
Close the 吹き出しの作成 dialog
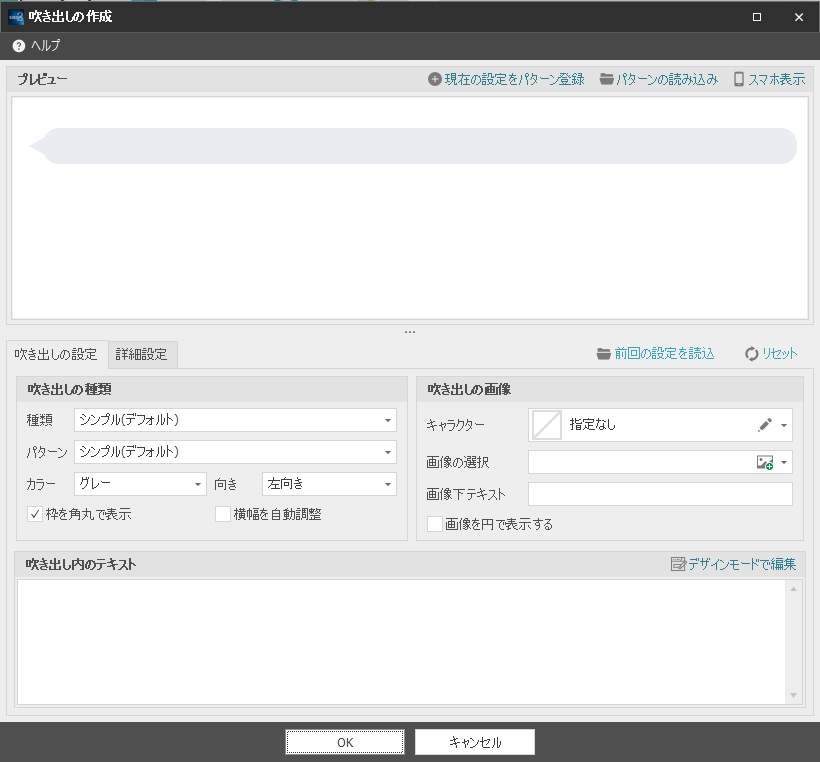pyautogui.click(x=799, y=17)
